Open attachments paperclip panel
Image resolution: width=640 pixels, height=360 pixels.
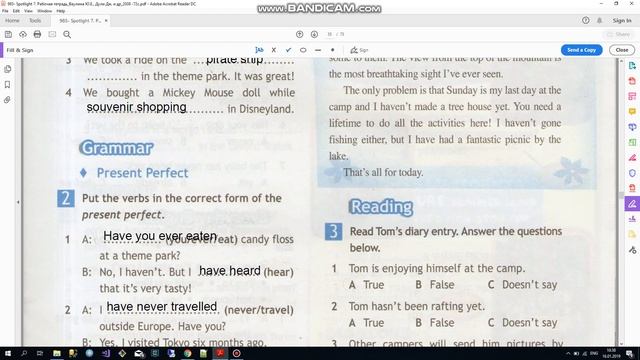tap(7, 100)
